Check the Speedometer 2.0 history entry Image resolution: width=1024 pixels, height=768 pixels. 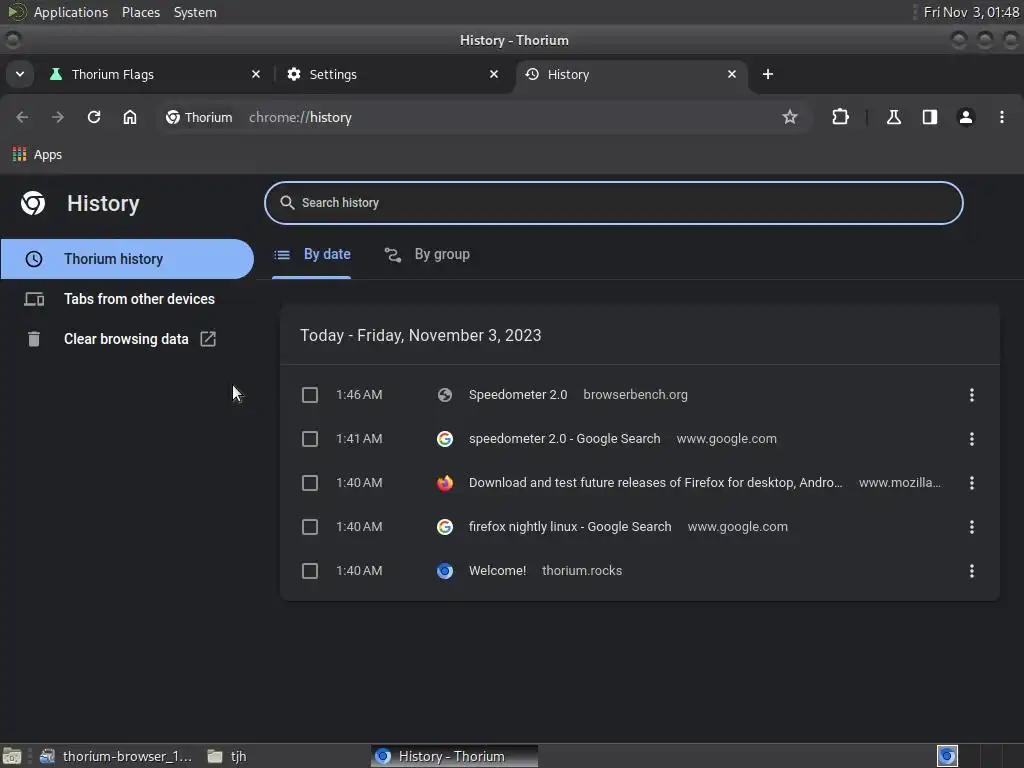(x=310, y=395)
